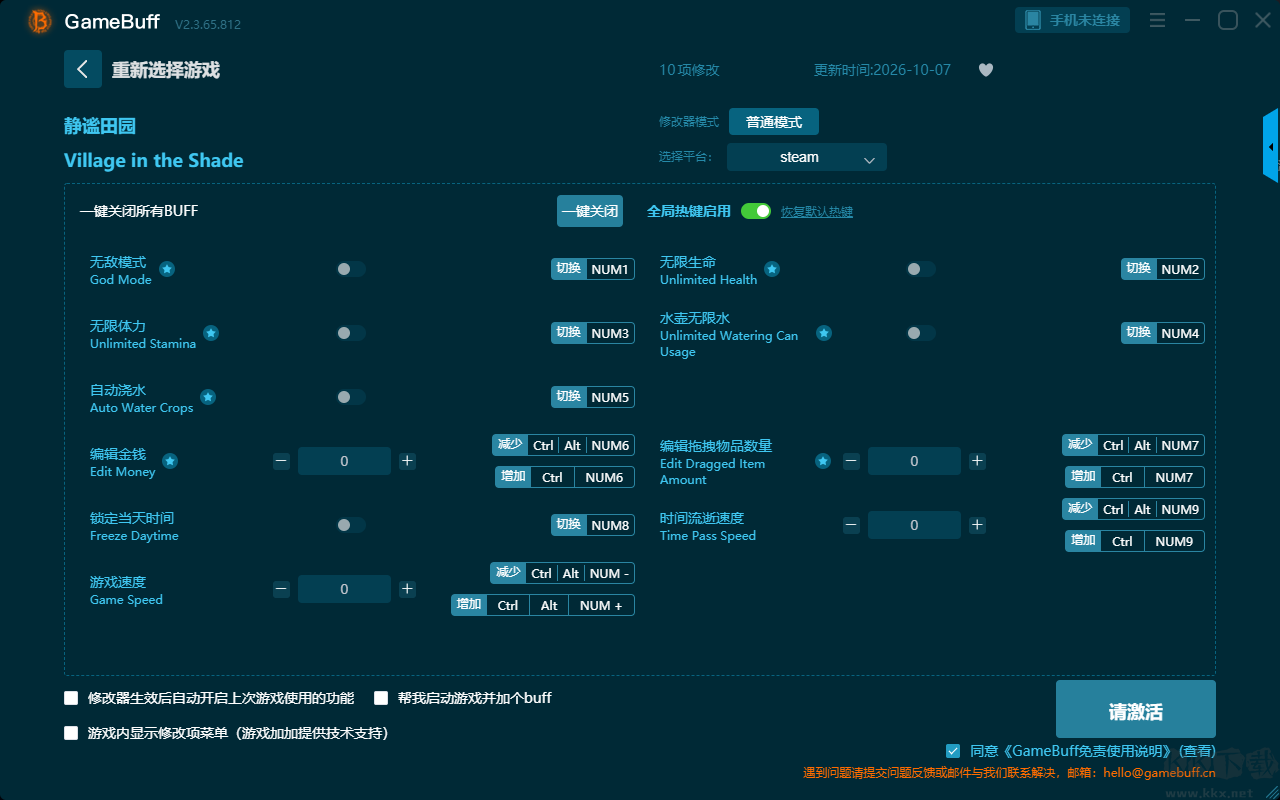Click the phone not connected button

(1073, 20)
